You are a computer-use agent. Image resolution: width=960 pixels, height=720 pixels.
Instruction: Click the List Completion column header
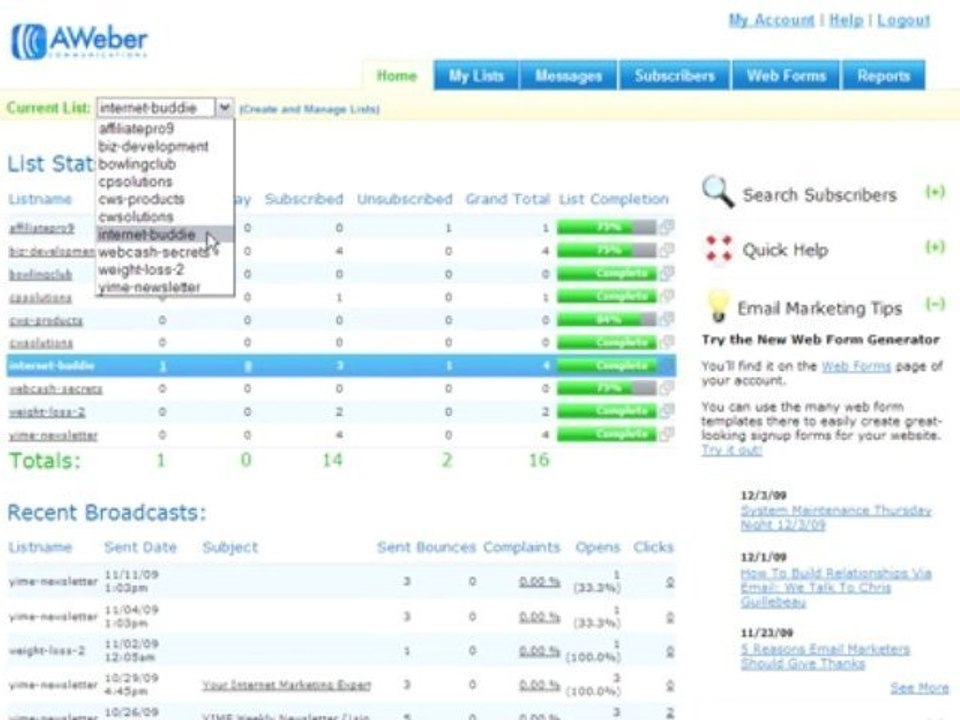coord(613,199)
